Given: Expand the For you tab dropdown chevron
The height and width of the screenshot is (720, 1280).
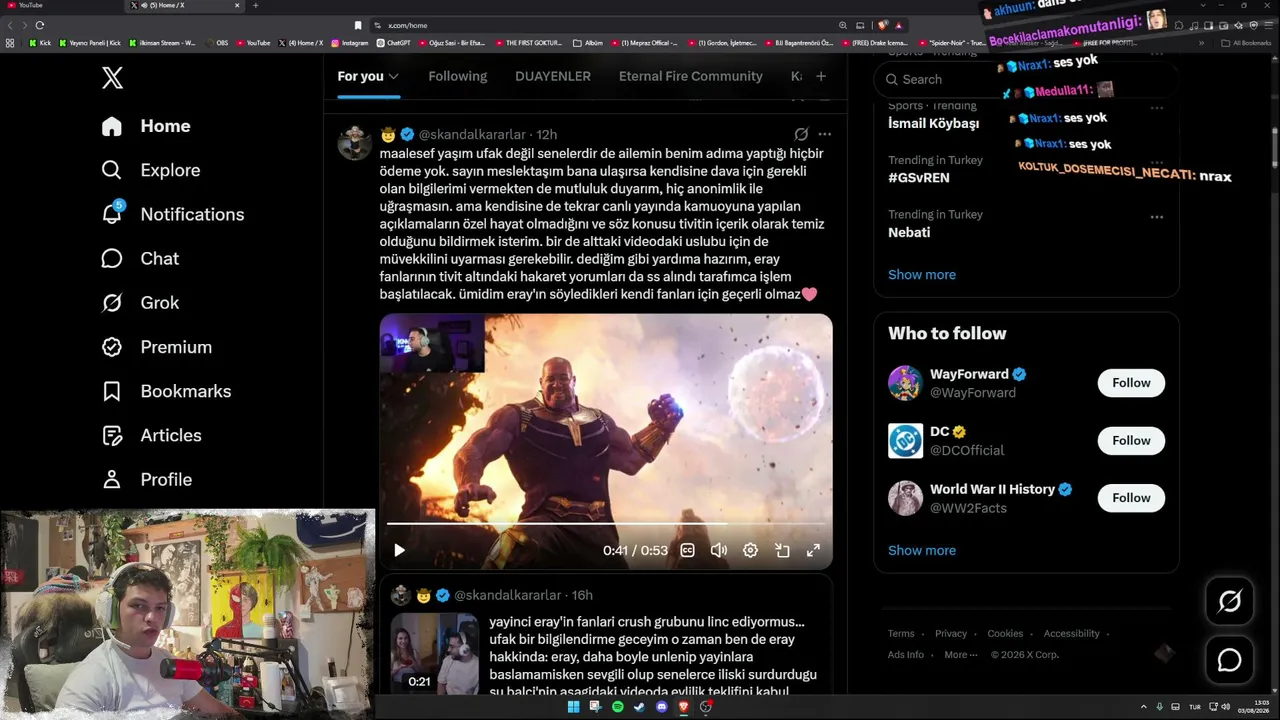Looking at the screenshot, I should (x=394, y=77).
